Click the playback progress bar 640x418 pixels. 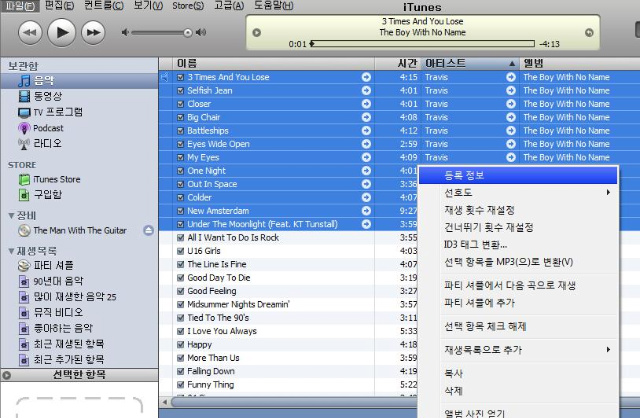[422, 43]
